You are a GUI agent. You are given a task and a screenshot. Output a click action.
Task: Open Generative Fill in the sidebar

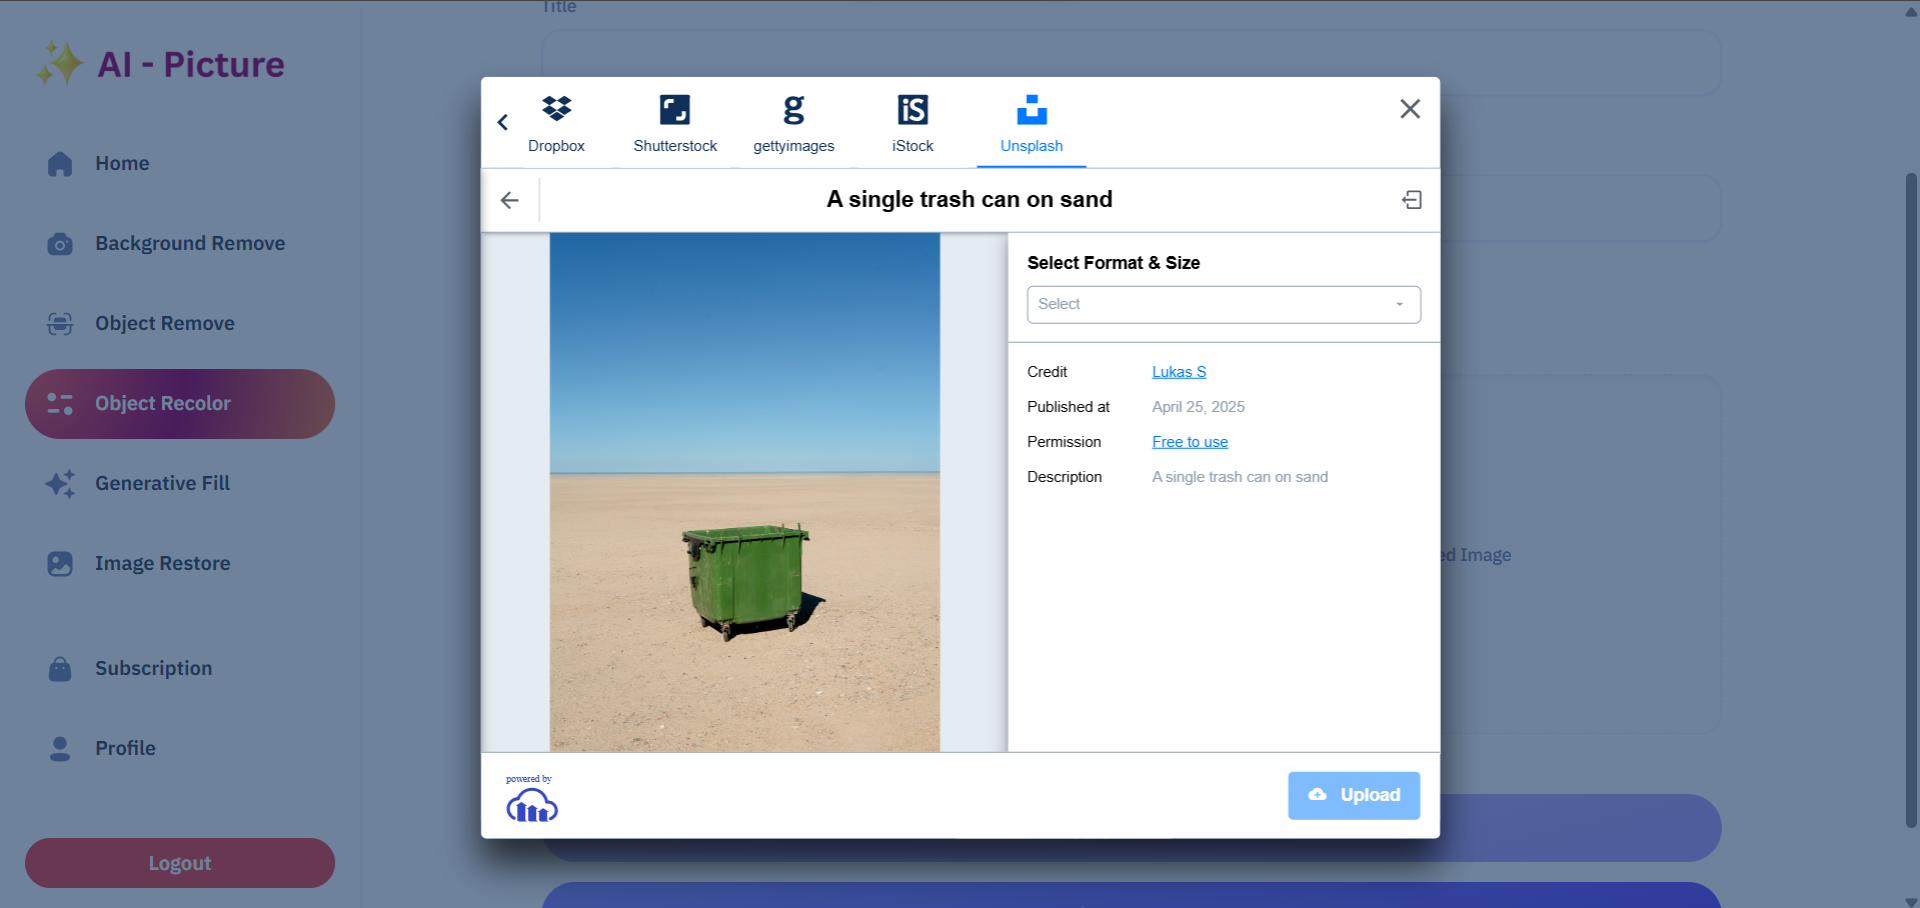(x=180, y=484)
